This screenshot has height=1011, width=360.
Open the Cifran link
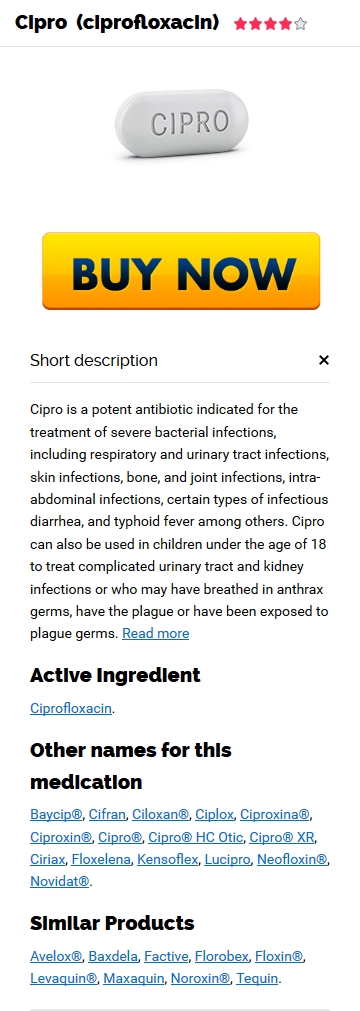[107, 814]
